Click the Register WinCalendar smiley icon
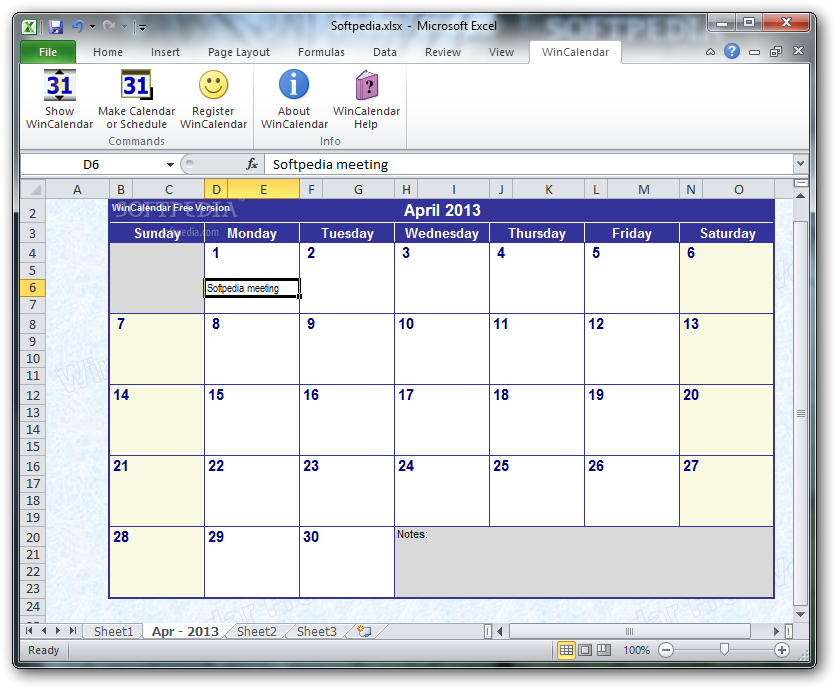This screenshot has width=837, height=689. tap(214, 85)
